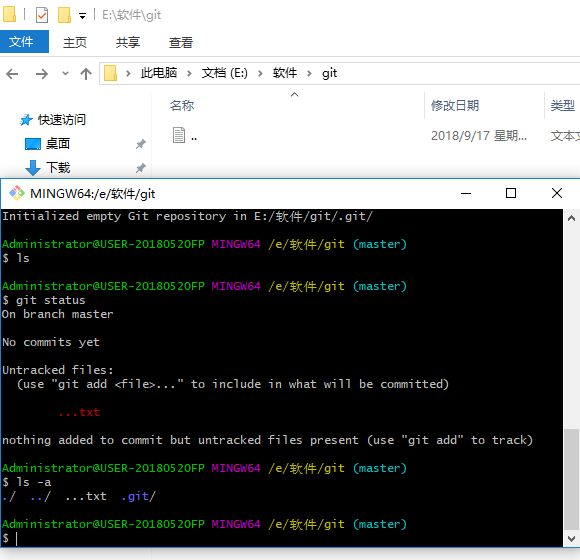Select 文档 (E:) in the address breadcrumb
The width and height of the screenshot is (580, 560).
225,73
